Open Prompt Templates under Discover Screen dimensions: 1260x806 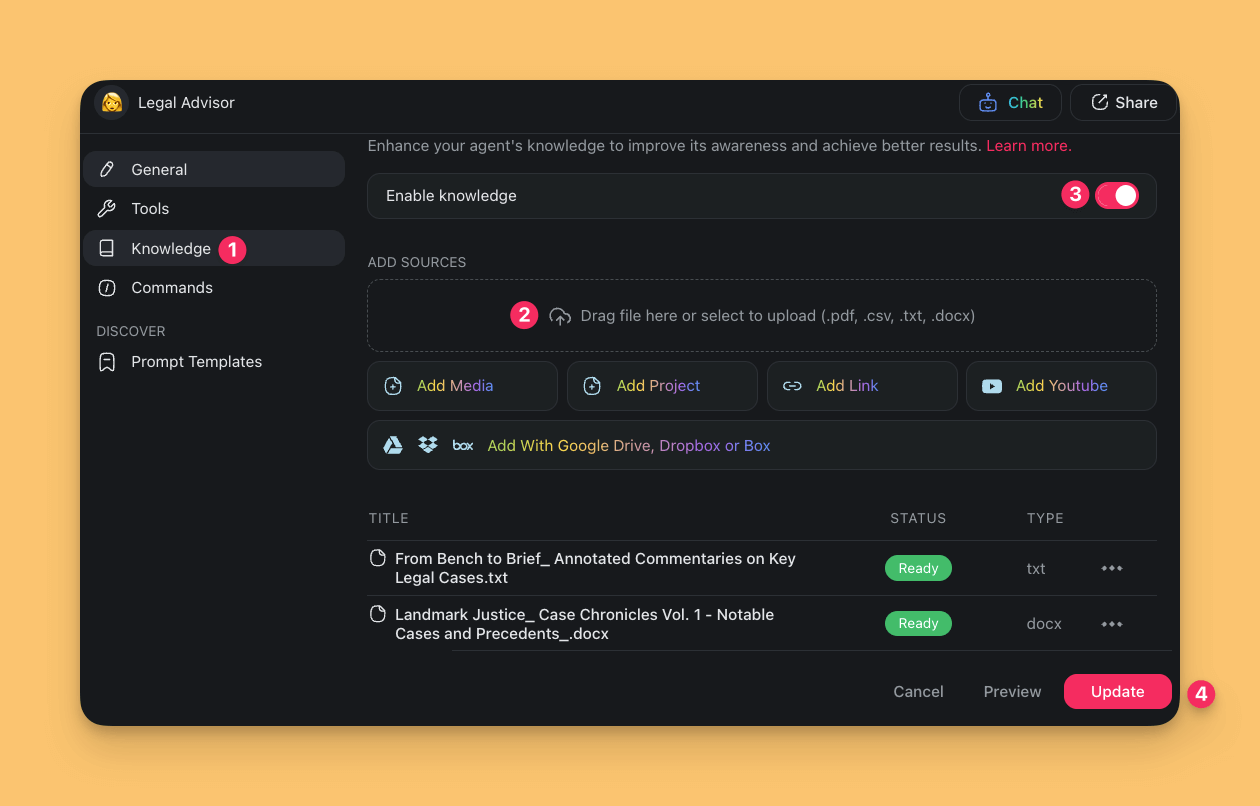pos(196,362)
